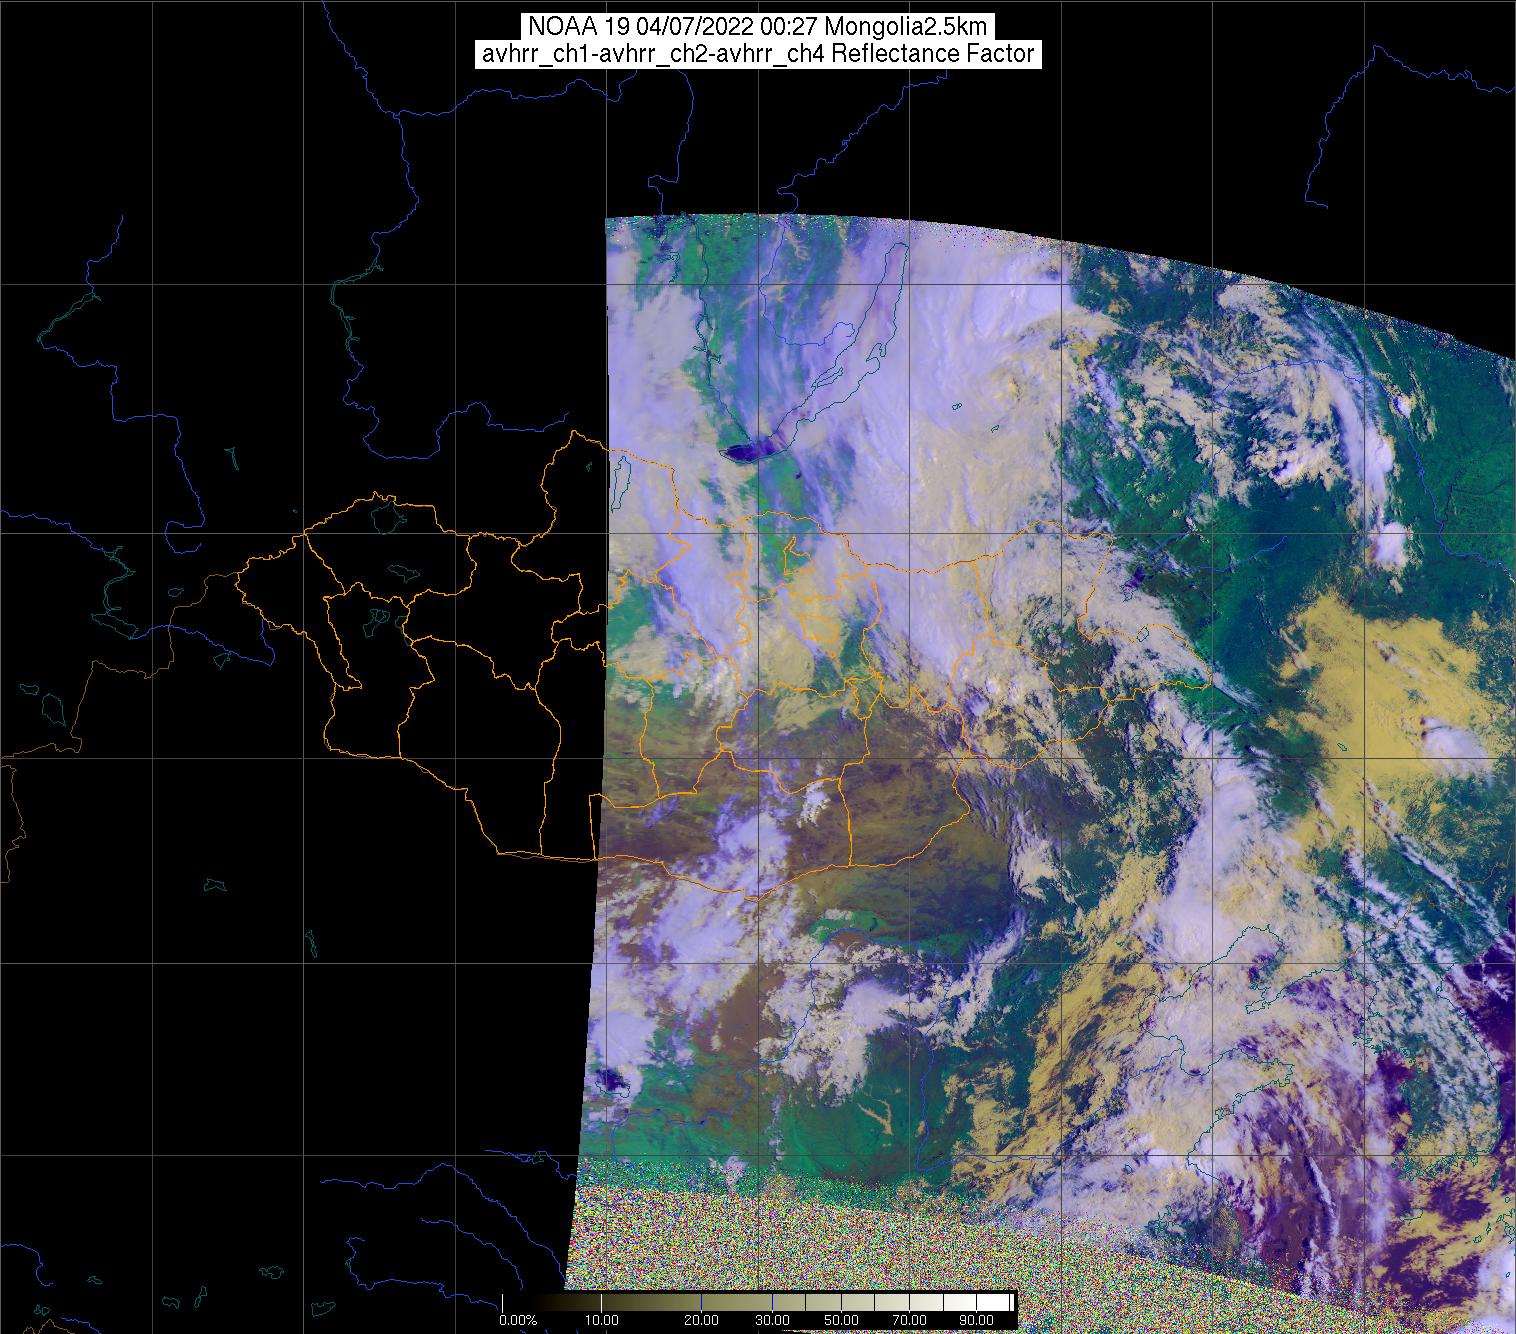Click the reflectance gradient colorbar
This screenshot has width=1516, height=1334.
(758, 1302)
